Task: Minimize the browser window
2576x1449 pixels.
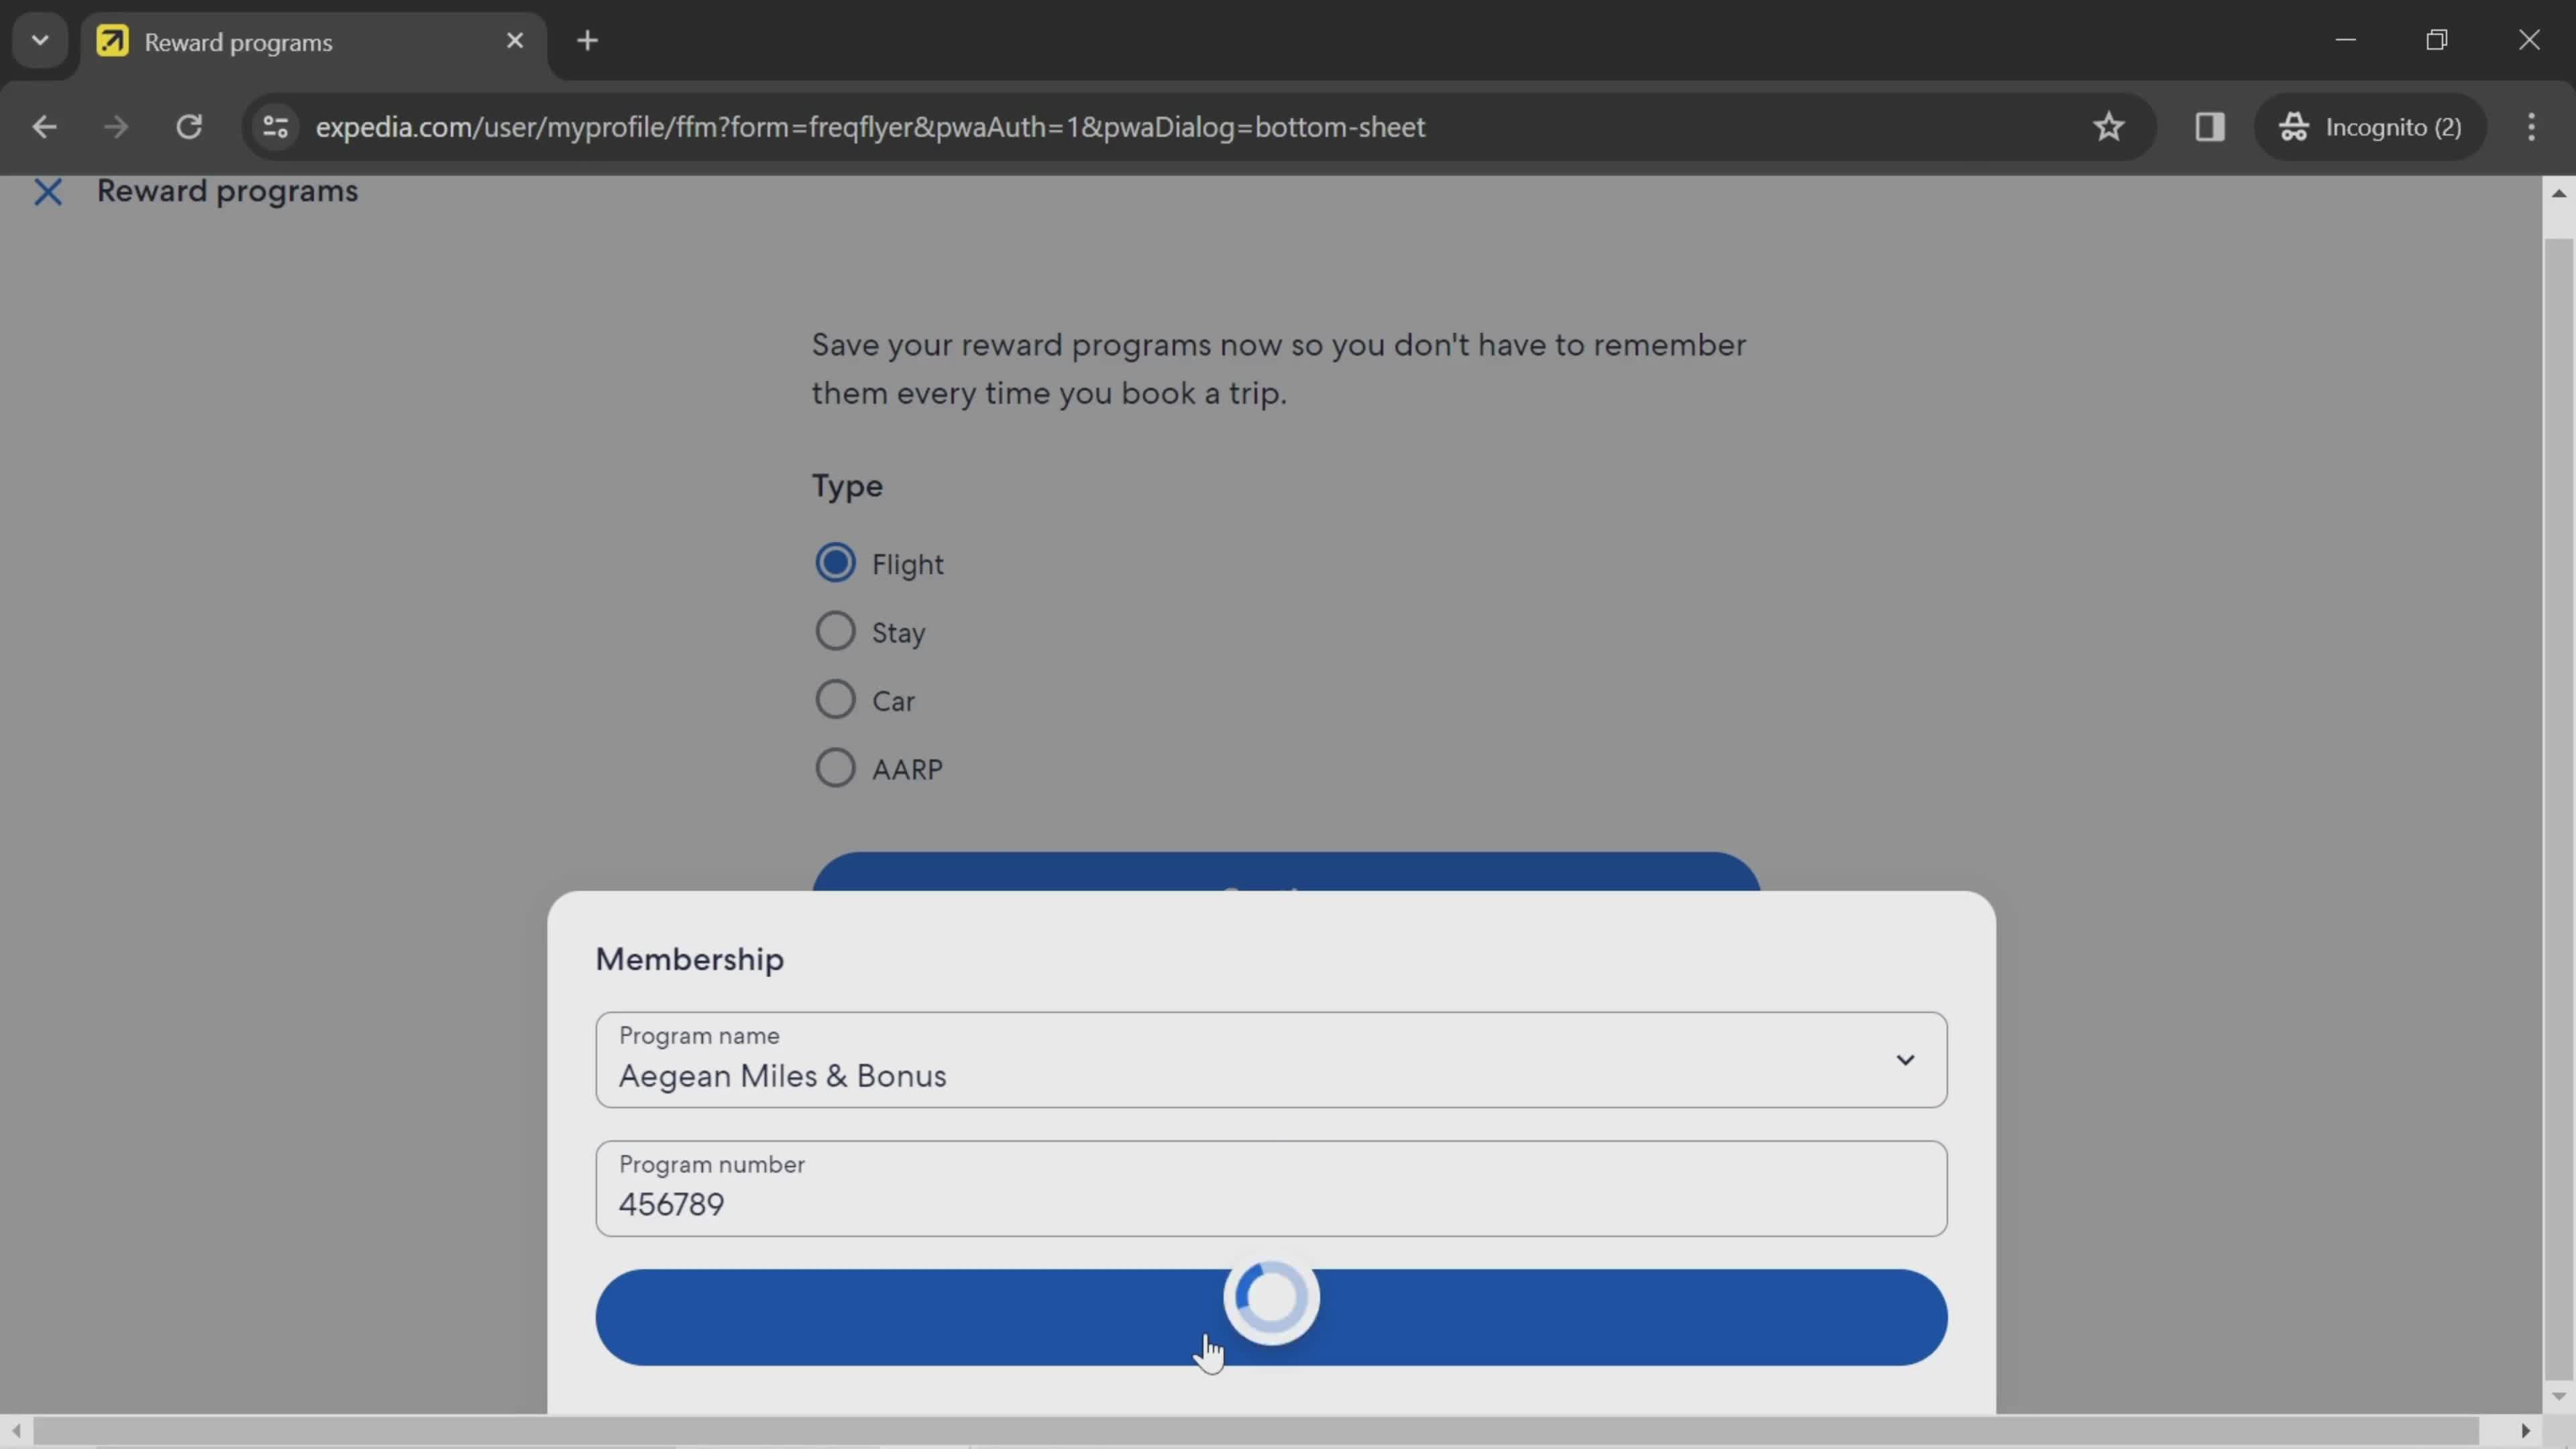Action: point(2346,40)
